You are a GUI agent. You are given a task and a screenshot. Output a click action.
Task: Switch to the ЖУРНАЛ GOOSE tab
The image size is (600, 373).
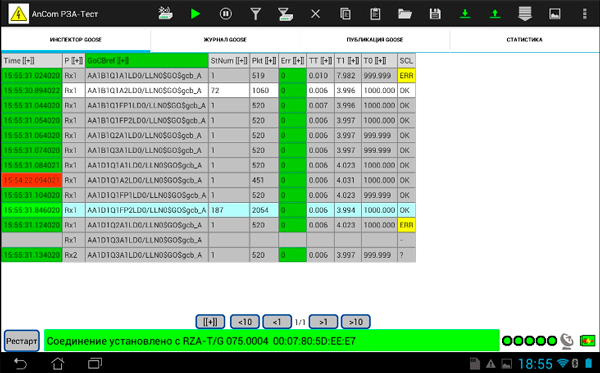tap(225, 40)
